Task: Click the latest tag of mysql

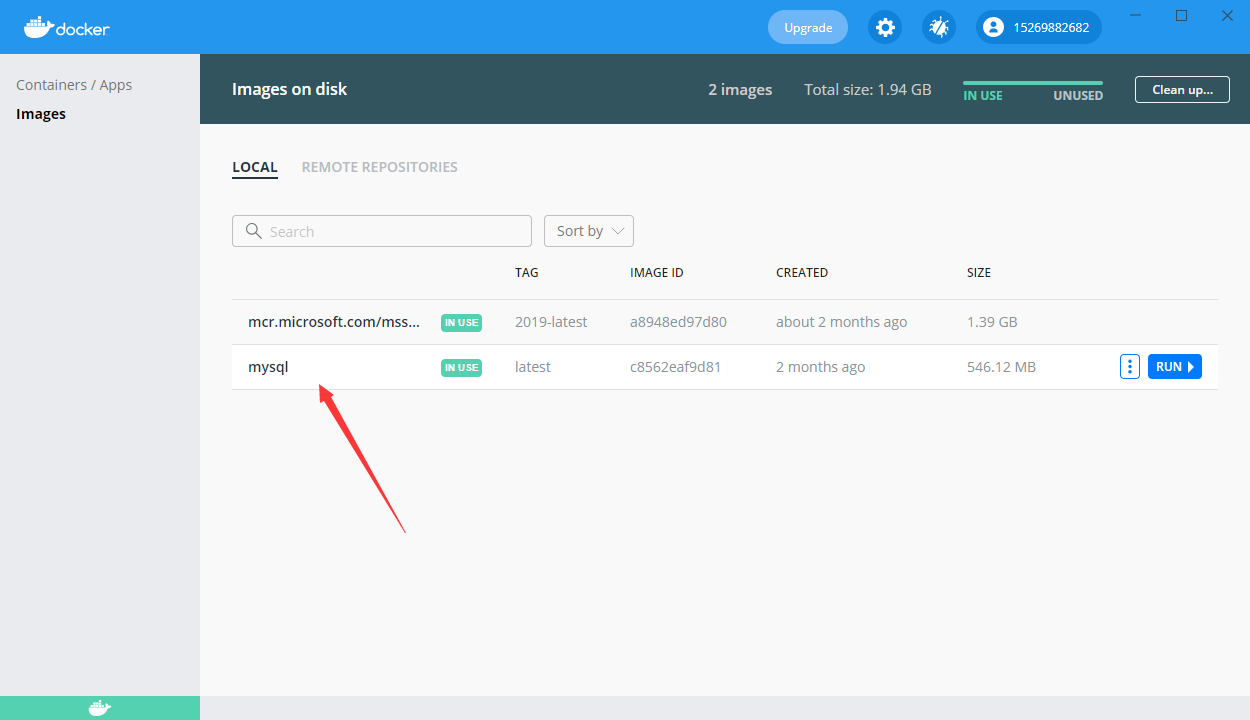Action: click(533, 367)
